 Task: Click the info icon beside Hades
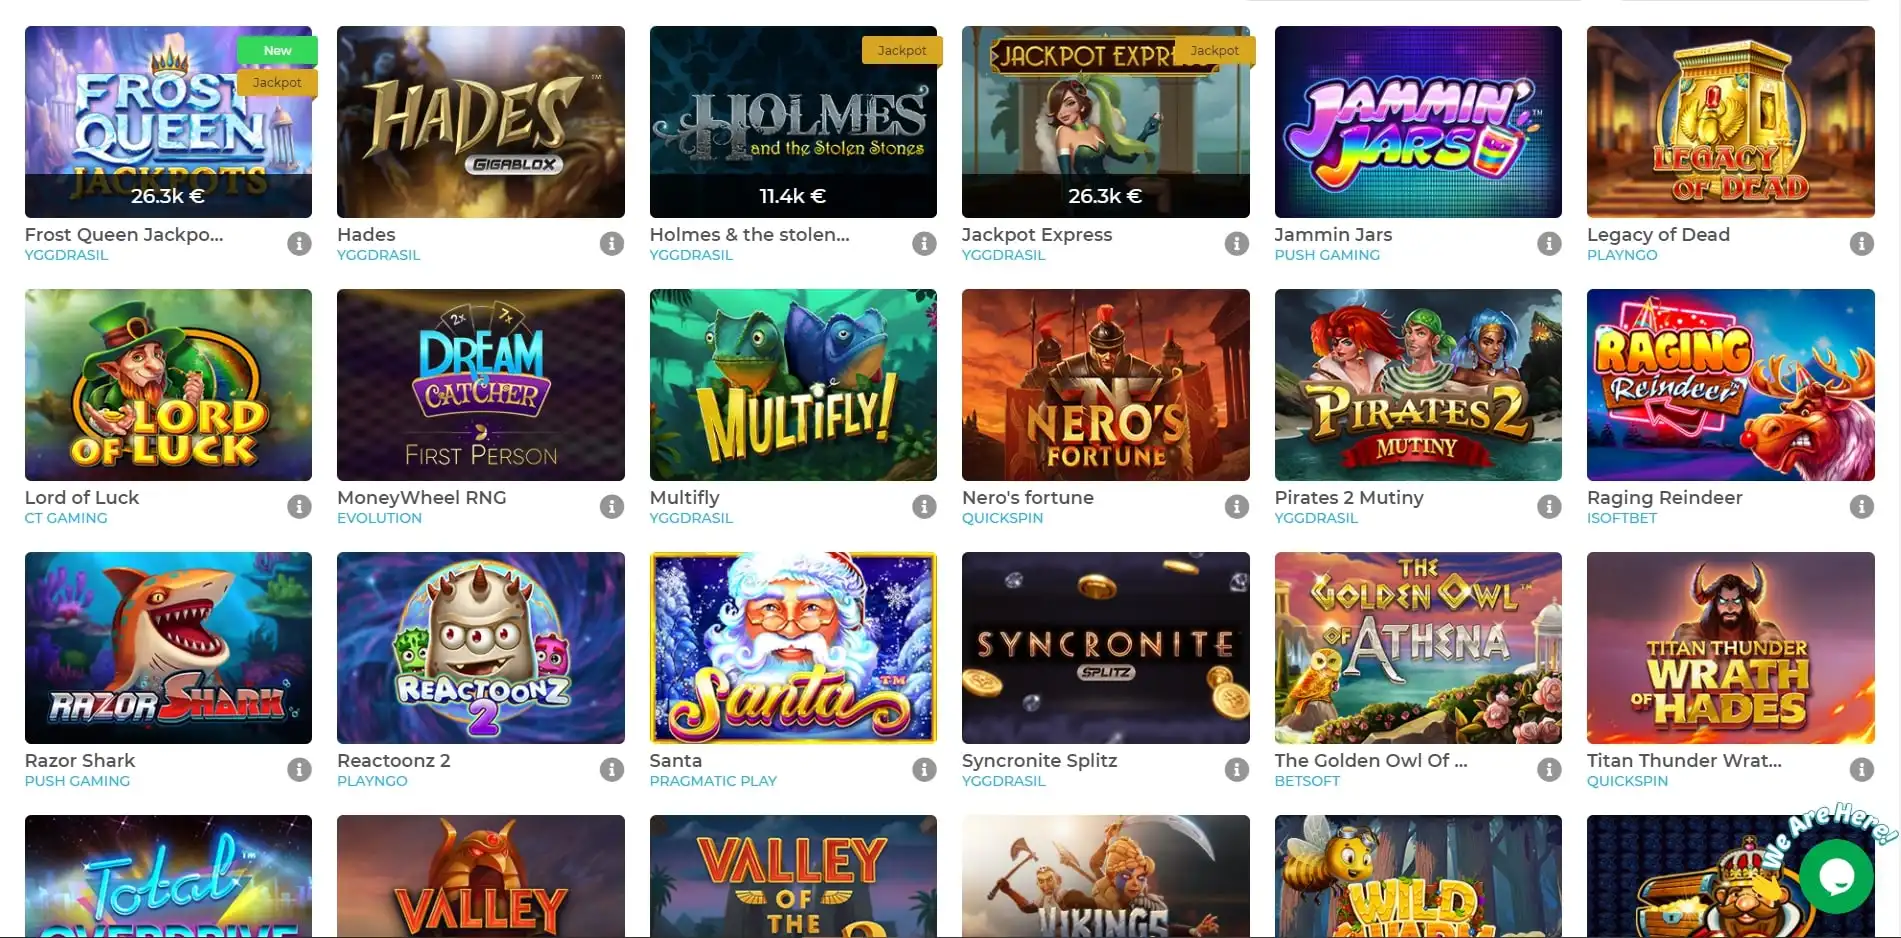click(612, 243)
